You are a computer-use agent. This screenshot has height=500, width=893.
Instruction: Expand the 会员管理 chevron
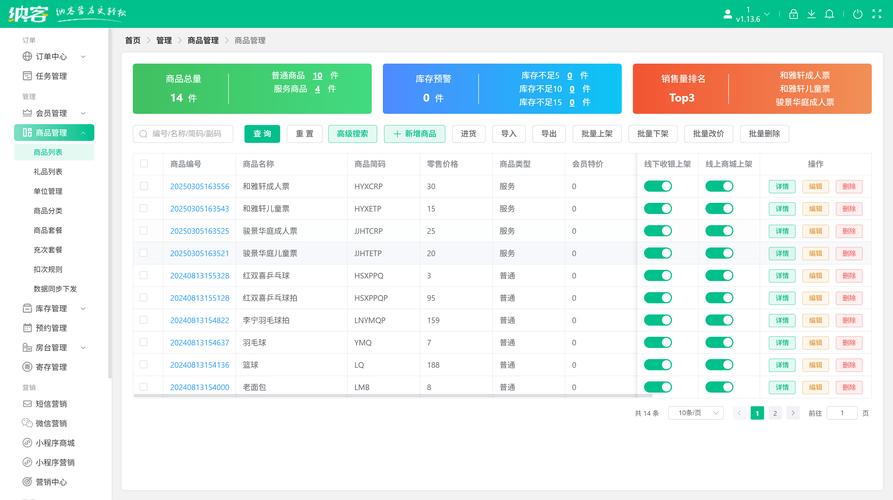point(83,113)
